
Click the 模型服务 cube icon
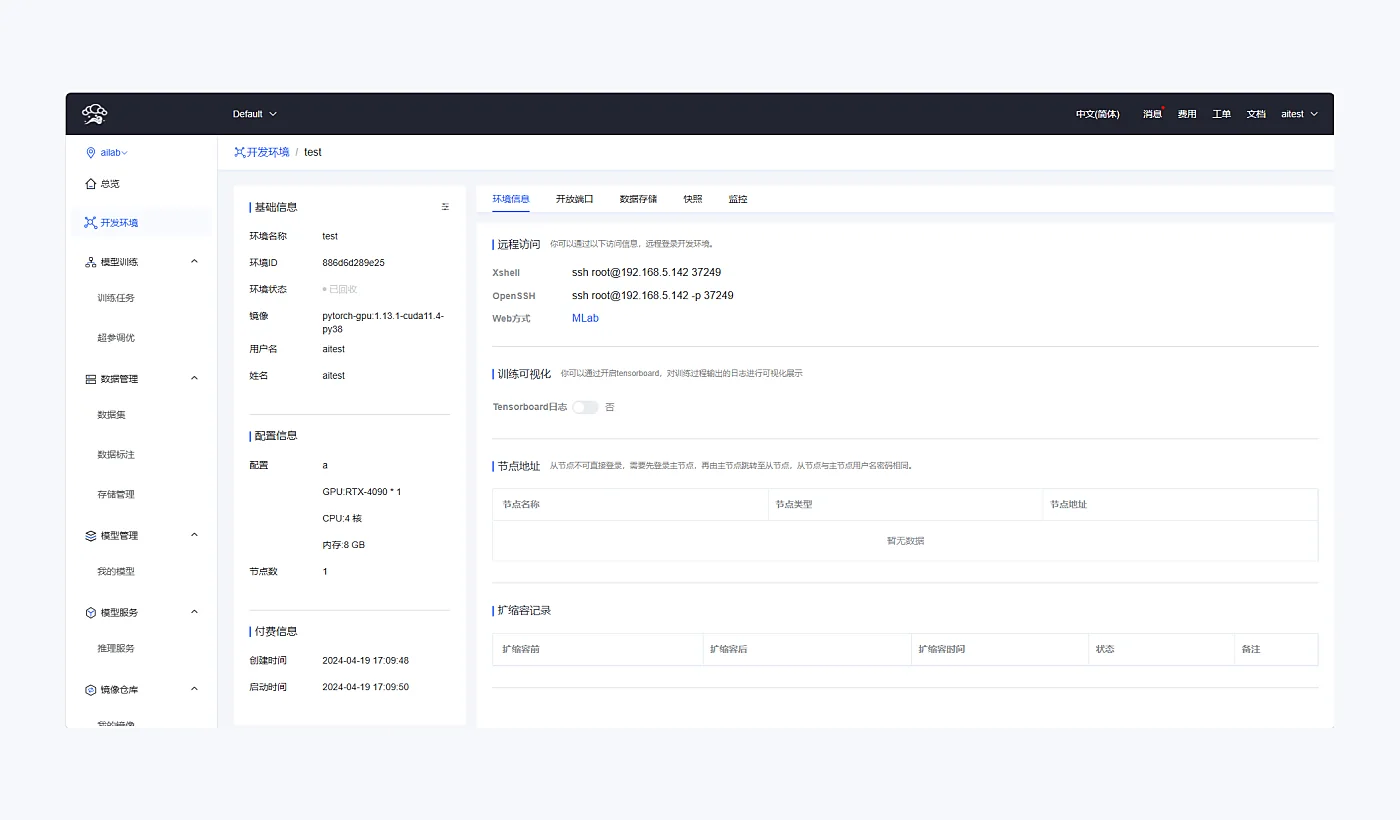pyautogui.click(x=90, y=613)
